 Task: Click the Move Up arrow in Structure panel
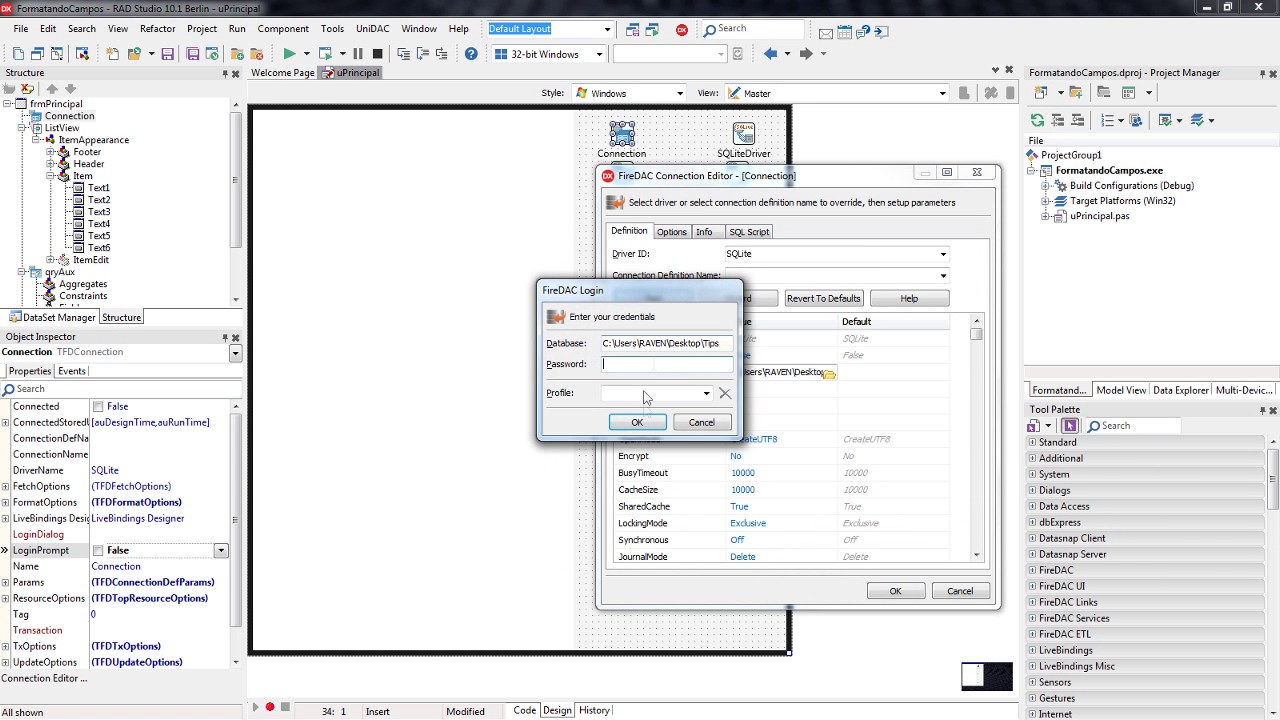coord(52,89)
